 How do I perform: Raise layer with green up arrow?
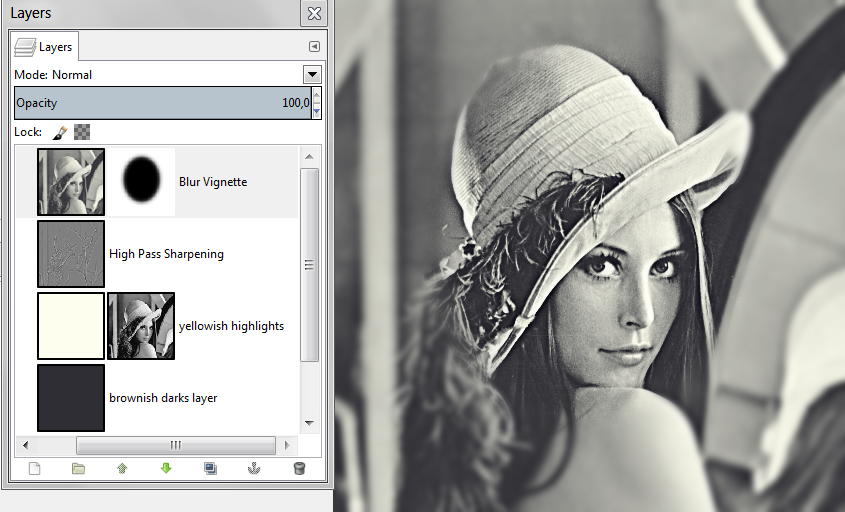click(x=122, y=468)
